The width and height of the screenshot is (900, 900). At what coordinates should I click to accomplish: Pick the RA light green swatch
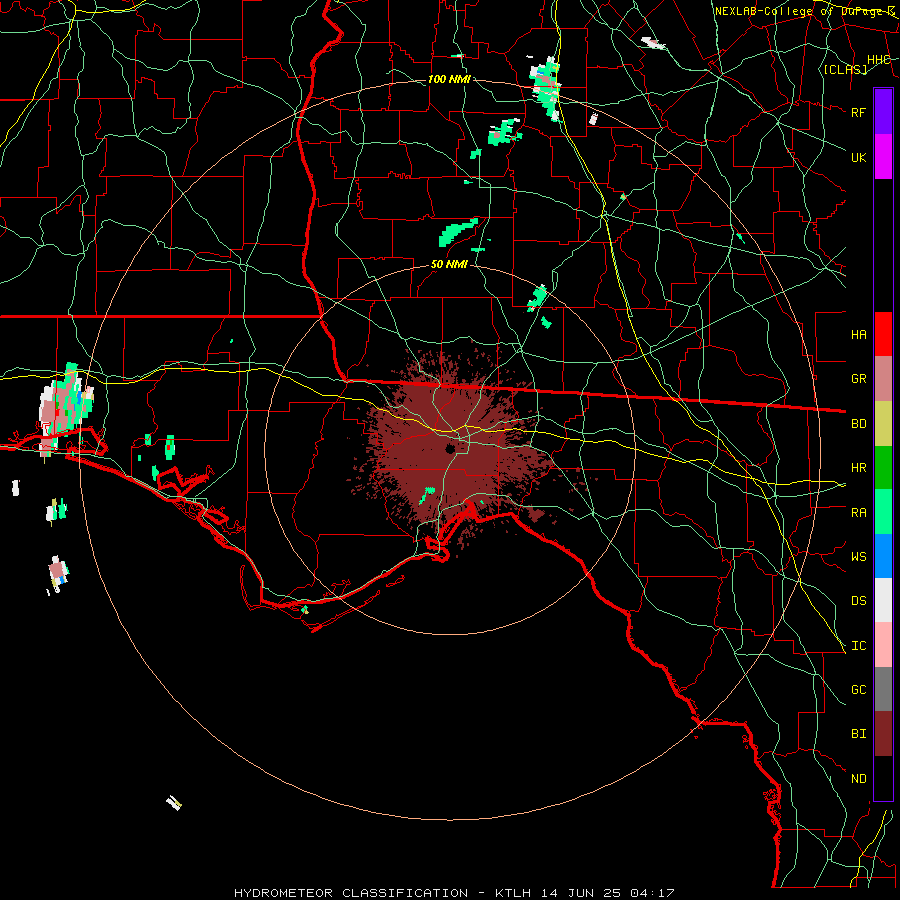click(883, 512)
